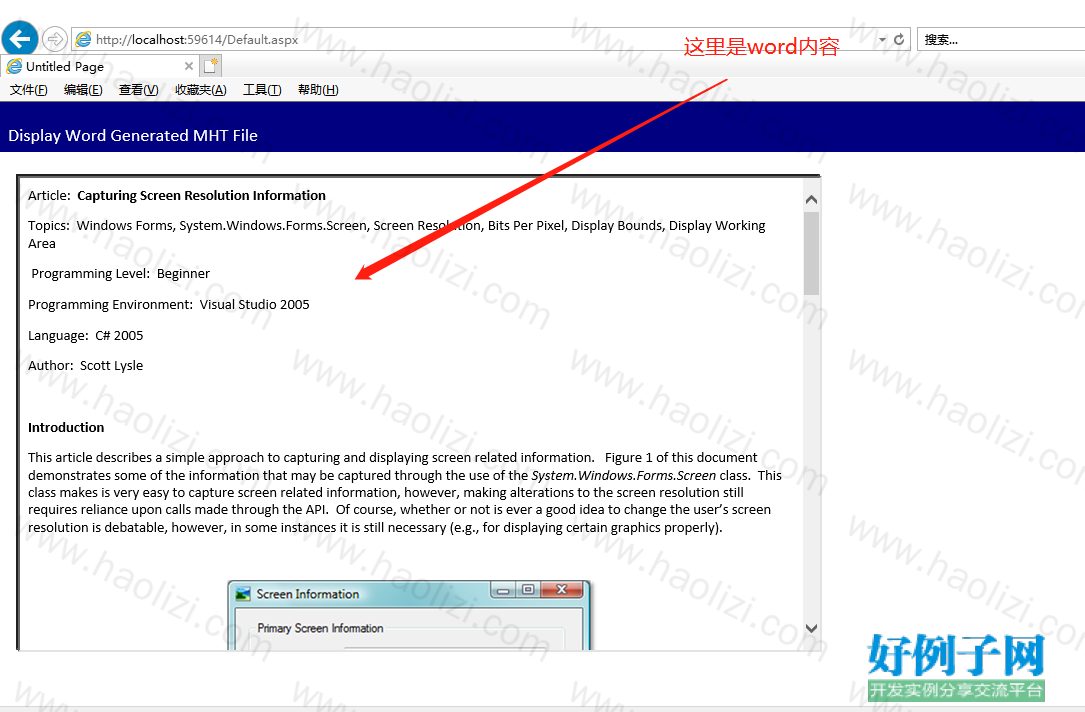The image size is (1085, 712).
Task: Click the 'Programming Level: Beginner' line
Action: point(120,274)
